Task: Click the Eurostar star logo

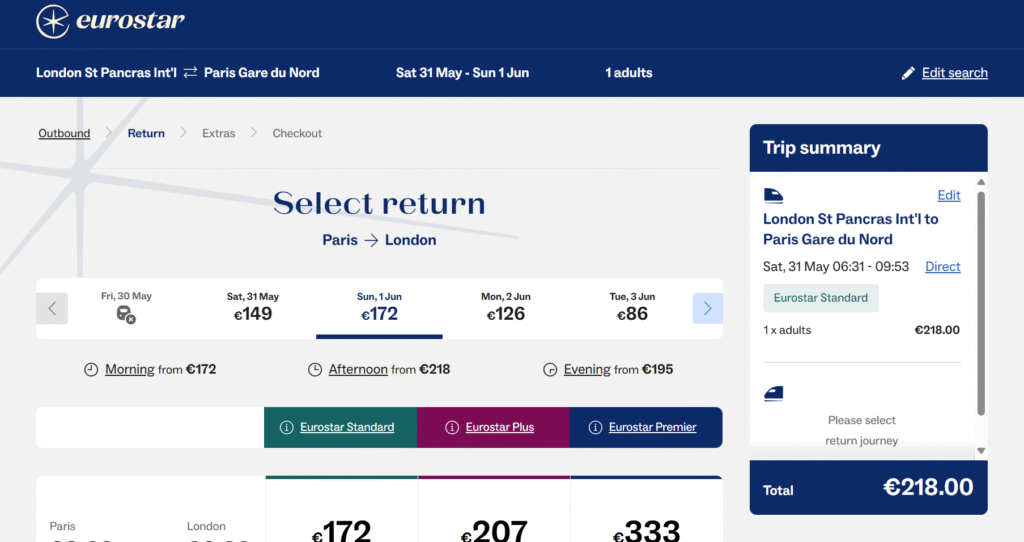Action: pos(53,22)
